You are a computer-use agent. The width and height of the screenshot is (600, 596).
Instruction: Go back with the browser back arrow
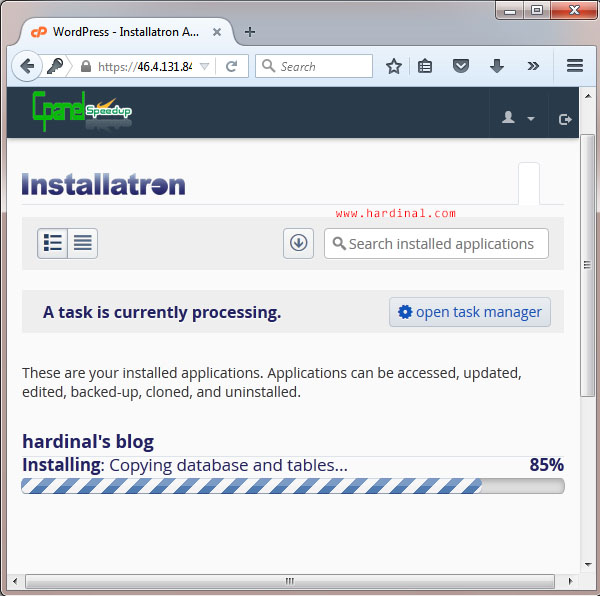click(x=27, y=66)
